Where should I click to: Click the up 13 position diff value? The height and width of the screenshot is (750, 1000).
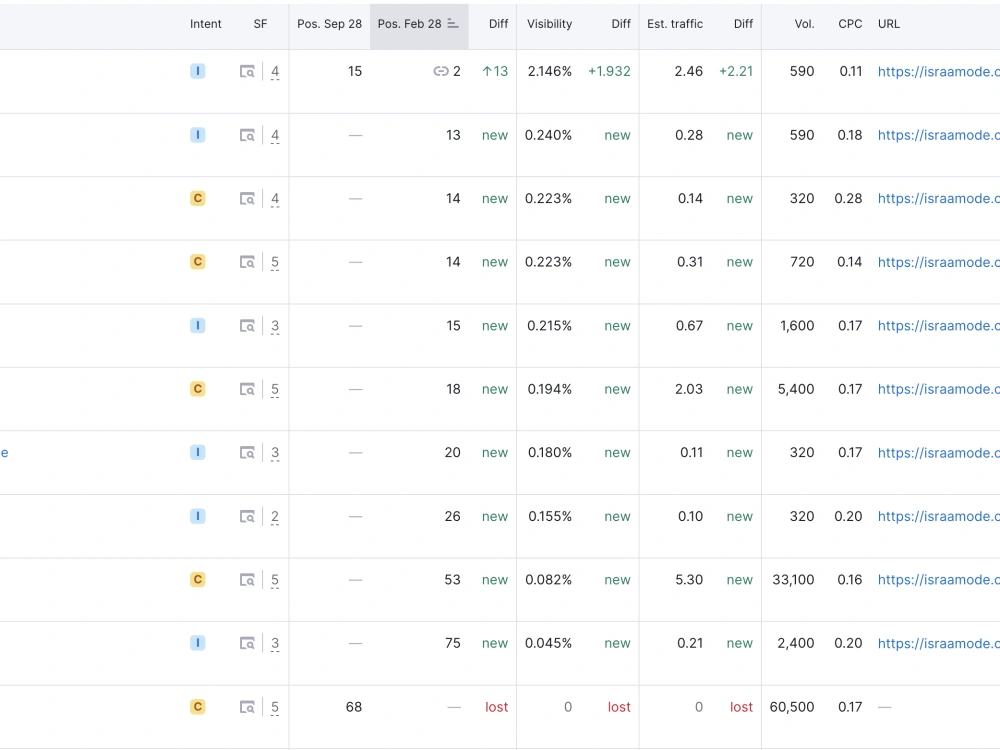495,71
